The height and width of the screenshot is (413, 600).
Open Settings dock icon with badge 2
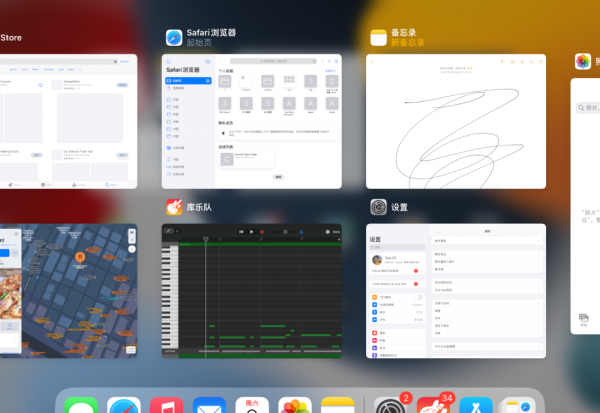tap(390, 405)
